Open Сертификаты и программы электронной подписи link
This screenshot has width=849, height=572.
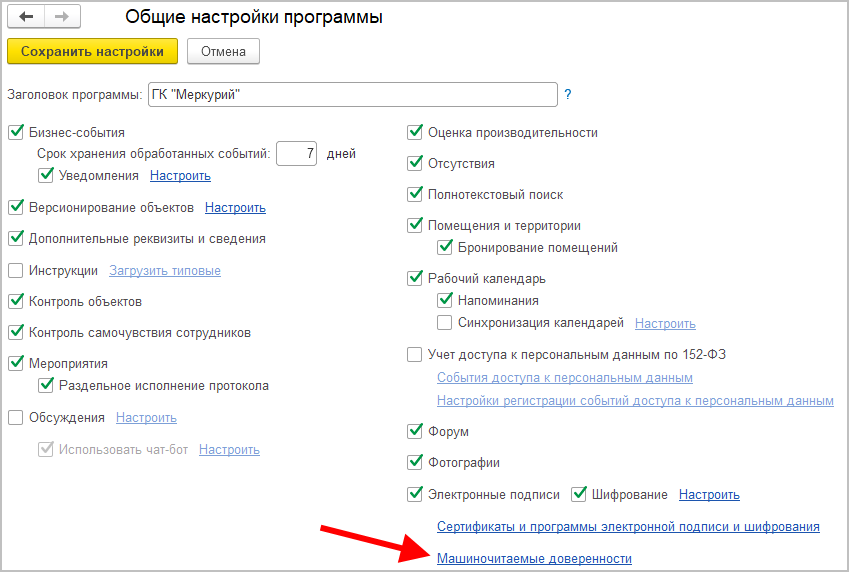[628, 526]
